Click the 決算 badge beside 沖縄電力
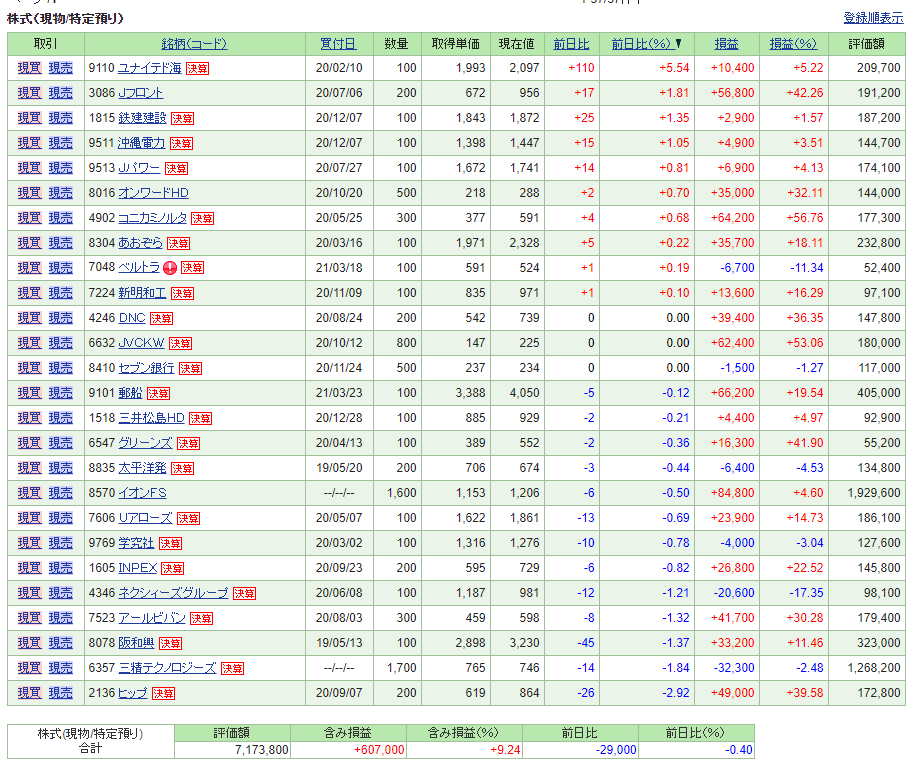Viewport: 906px width, 774px height. point(181,143)
